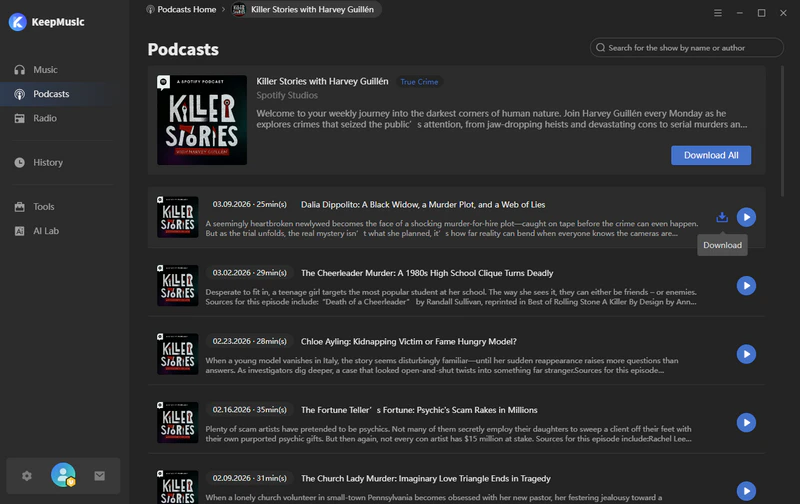
Task: Play The Fortune Teller's Fortune episode
Action: coord(746,423)
